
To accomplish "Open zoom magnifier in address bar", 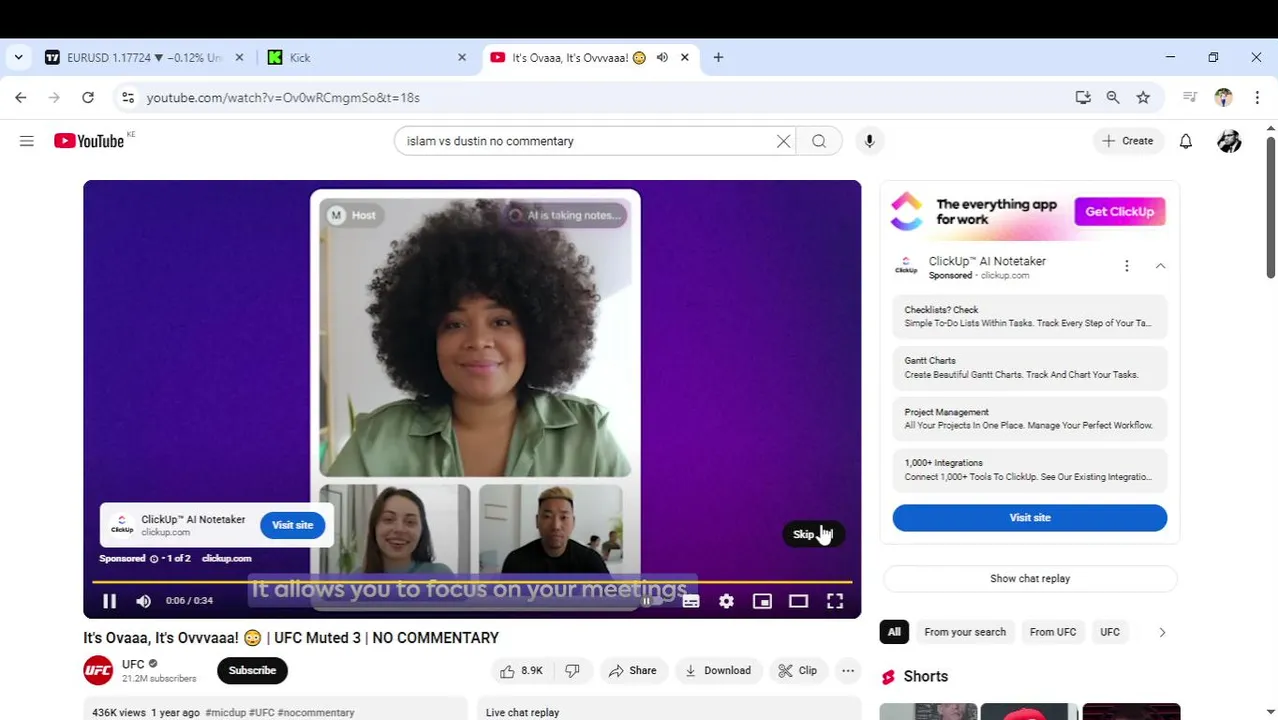I will 1113,98.
